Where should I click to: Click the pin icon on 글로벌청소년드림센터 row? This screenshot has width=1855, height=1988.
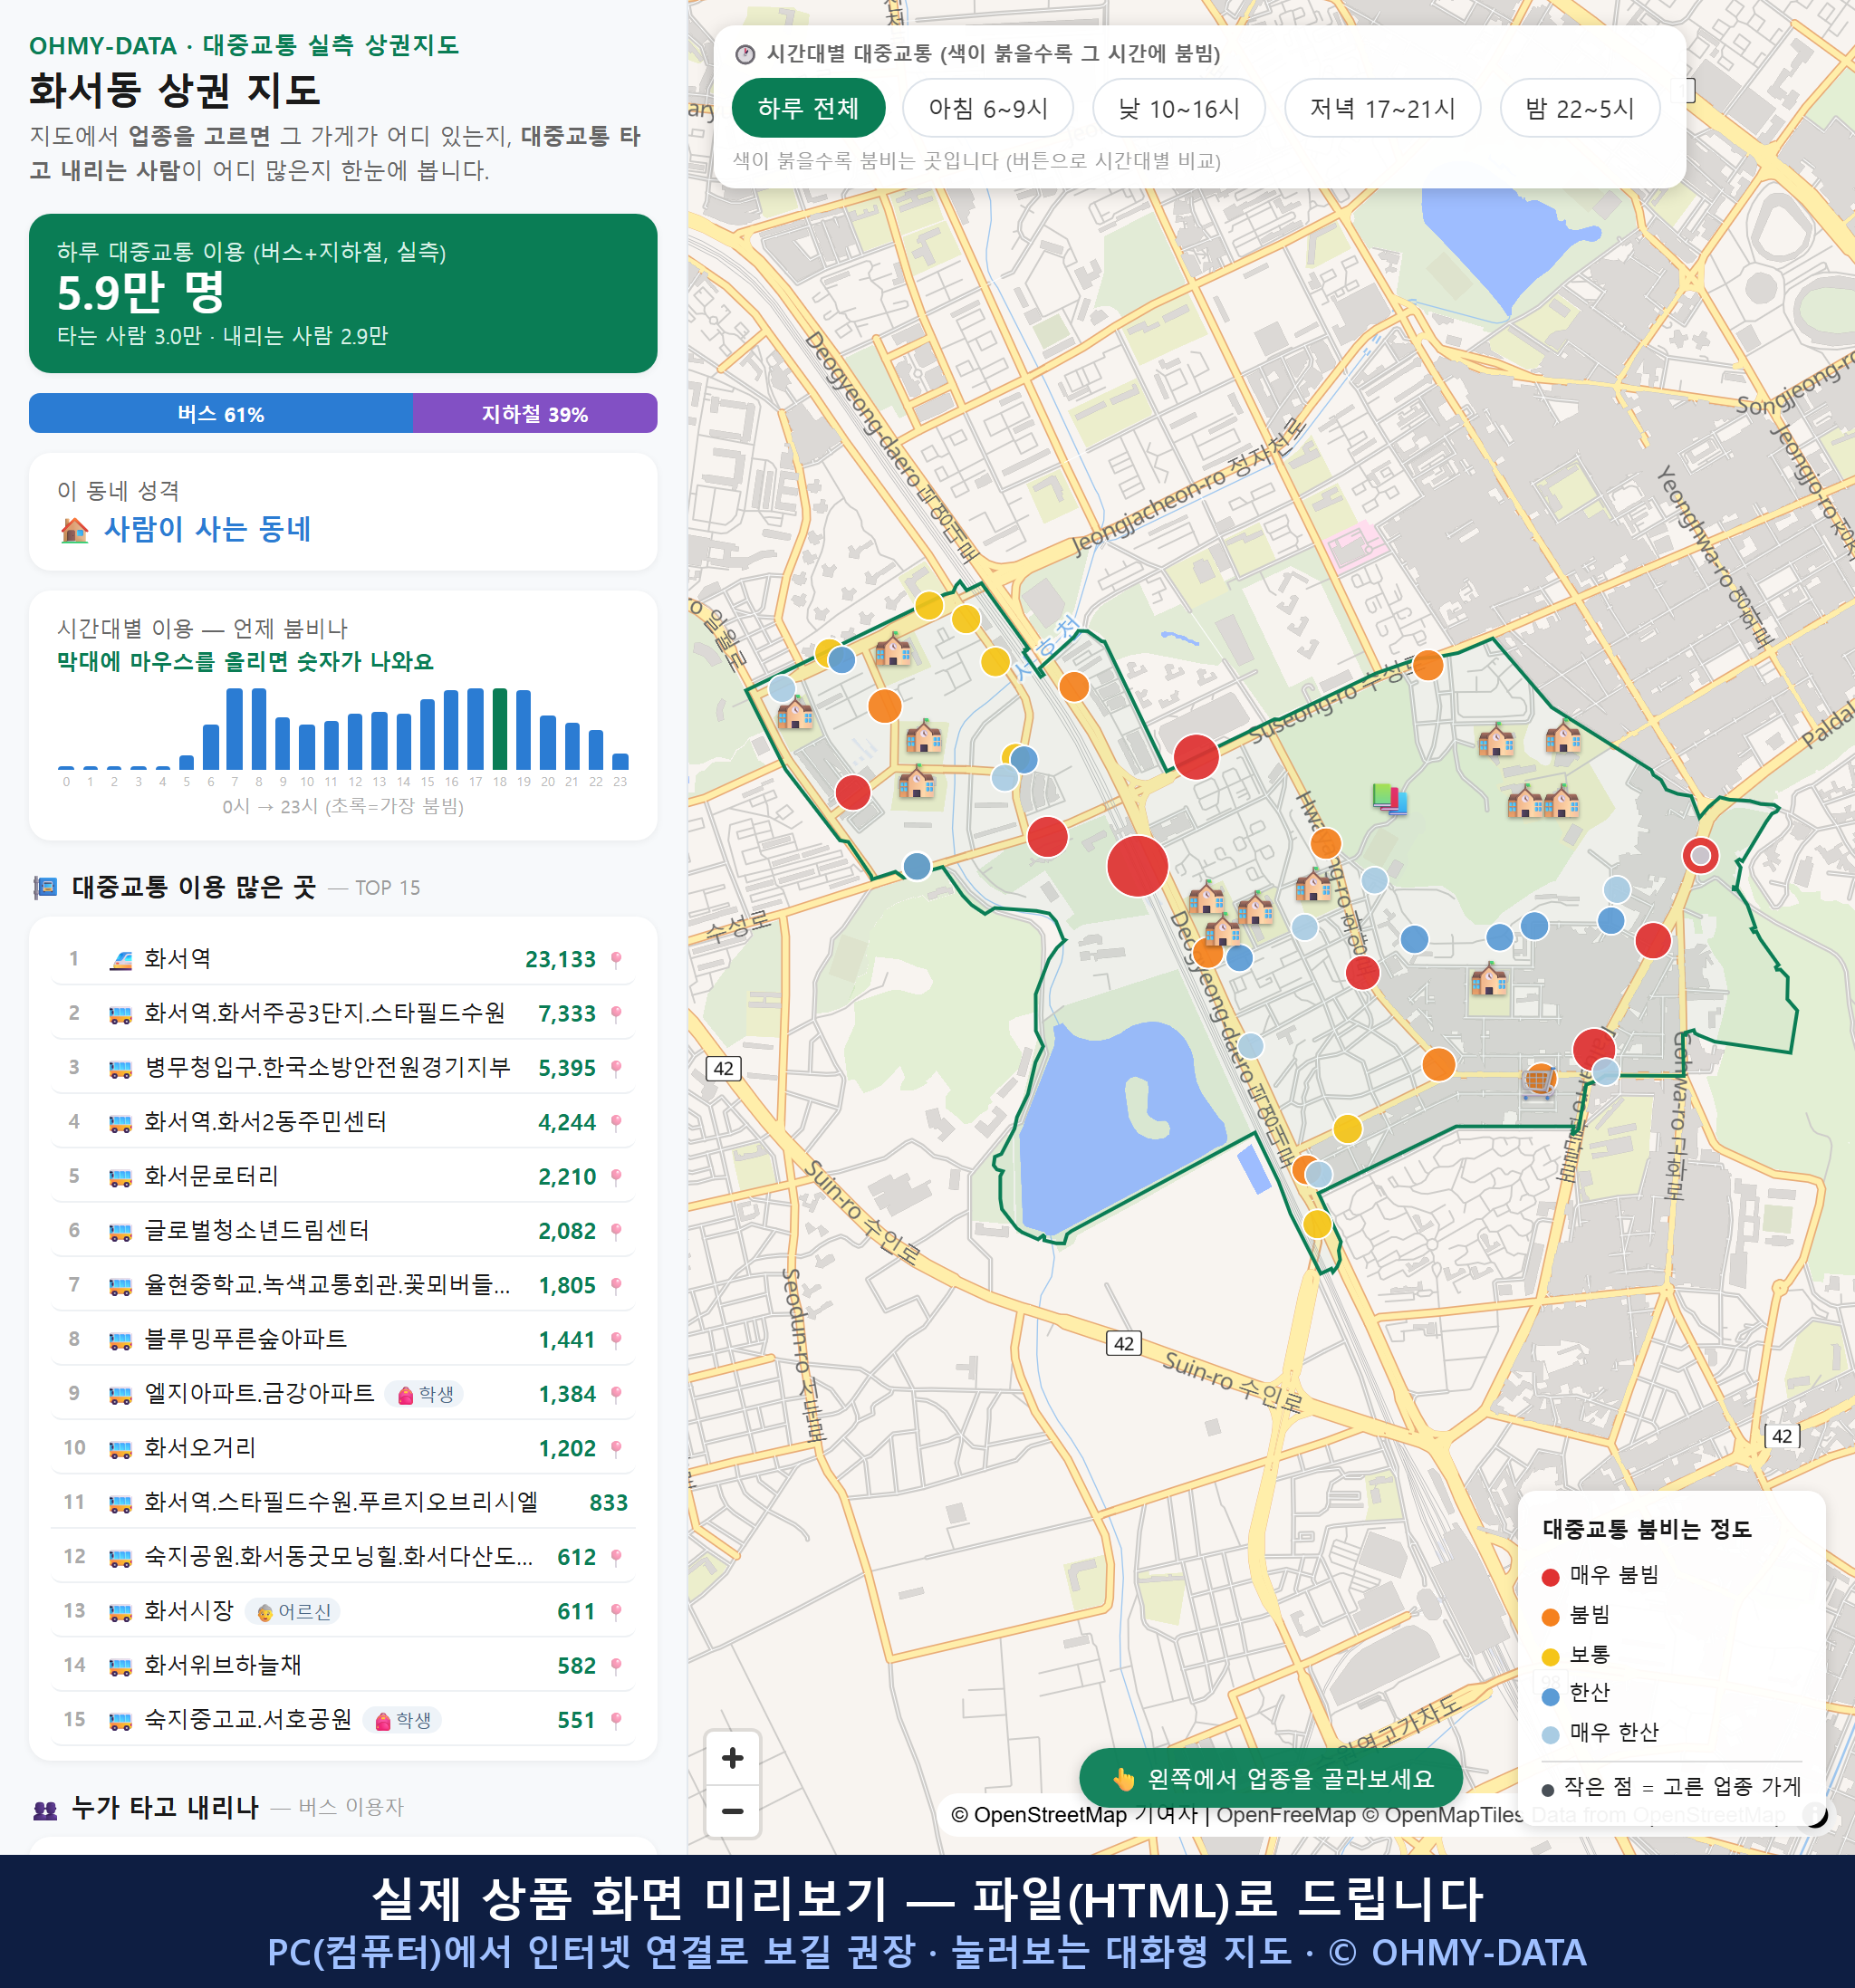coord(616,1230)
